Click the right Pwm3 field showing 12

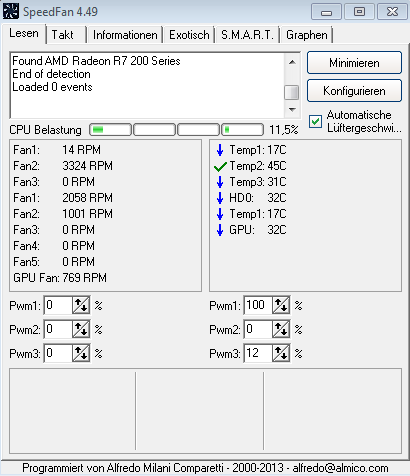(258, 353)
